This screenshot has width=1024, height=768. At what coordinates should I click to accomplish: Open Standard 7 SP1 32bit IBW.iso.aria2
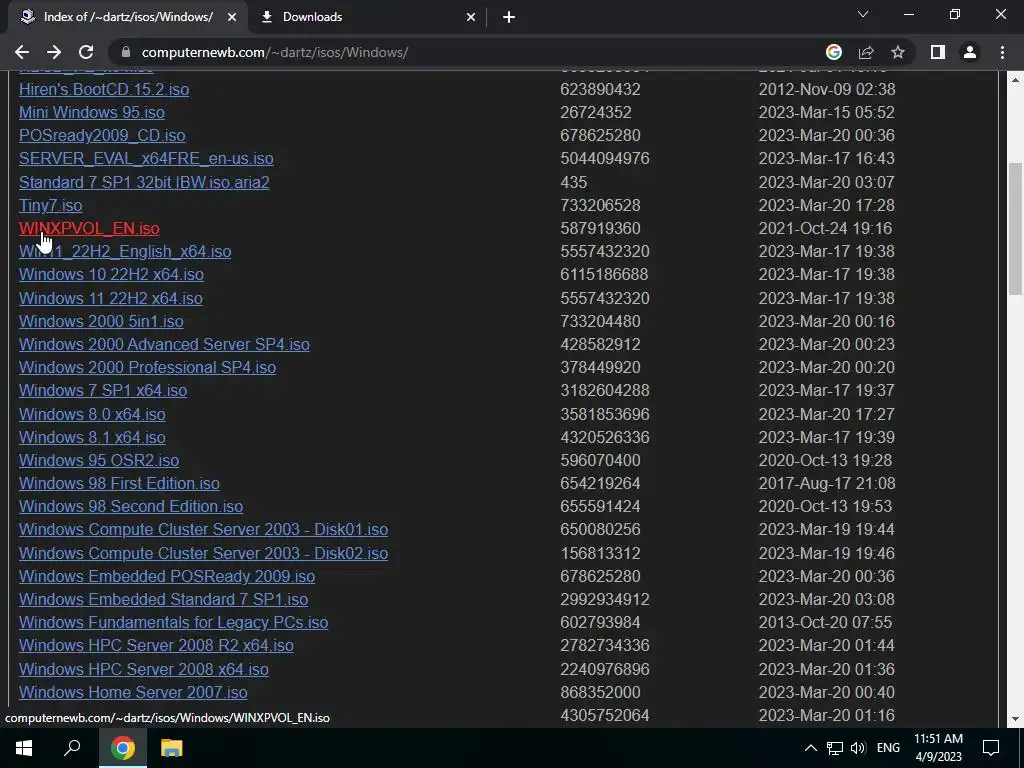coord(144,182)
